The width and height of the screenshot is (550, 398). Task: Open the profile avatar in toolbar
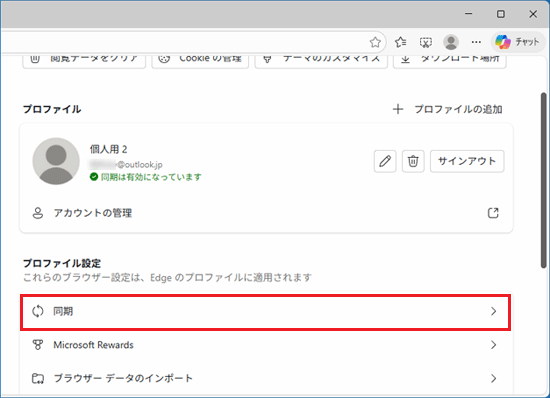[x=451, y=42]
